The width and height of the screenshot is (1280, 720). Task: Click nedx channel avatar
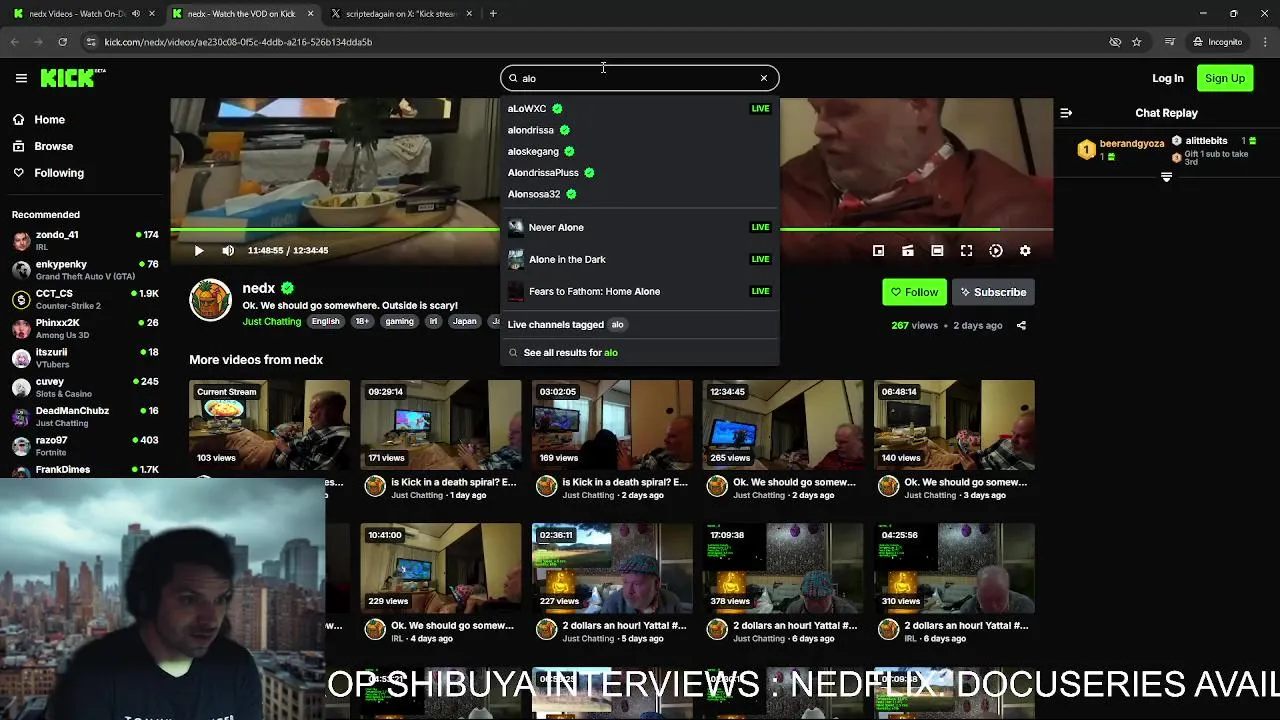(210, 300)
